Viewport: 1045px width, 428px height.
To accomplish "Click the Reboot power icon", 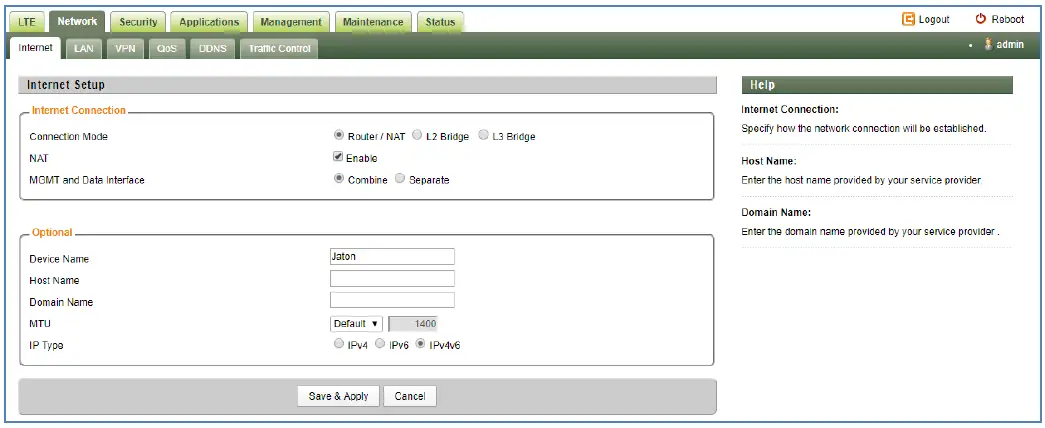I will click(980, 19).
